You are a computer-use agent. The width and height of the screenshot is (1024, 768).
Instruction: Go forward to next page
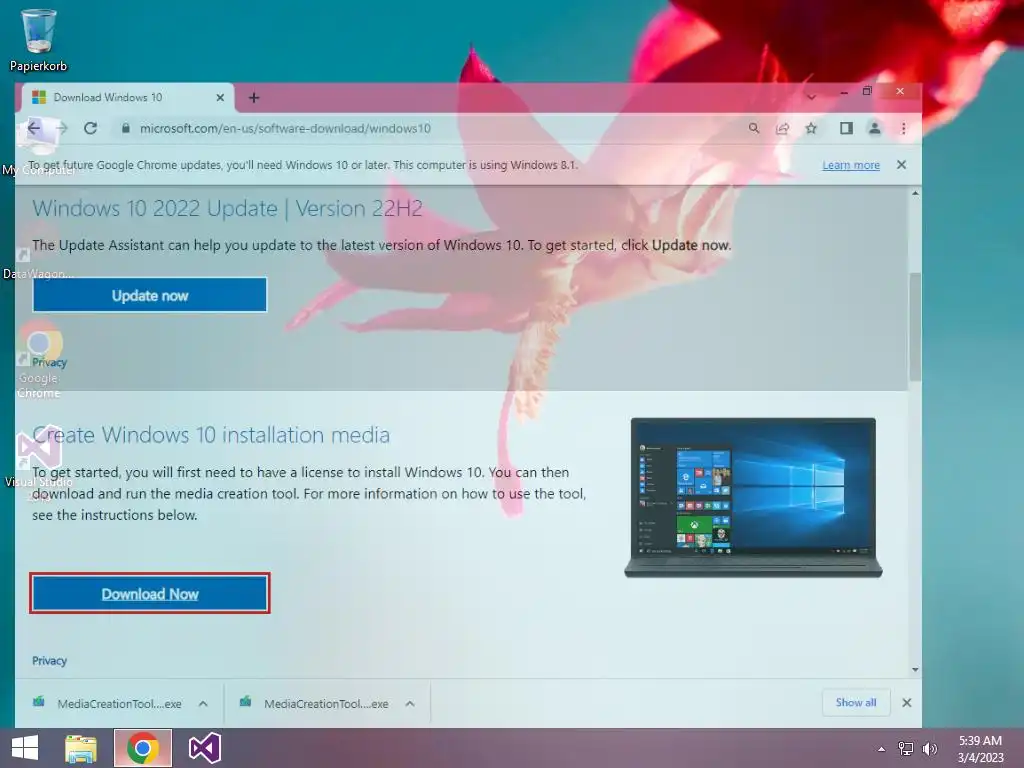pos(62,128)
